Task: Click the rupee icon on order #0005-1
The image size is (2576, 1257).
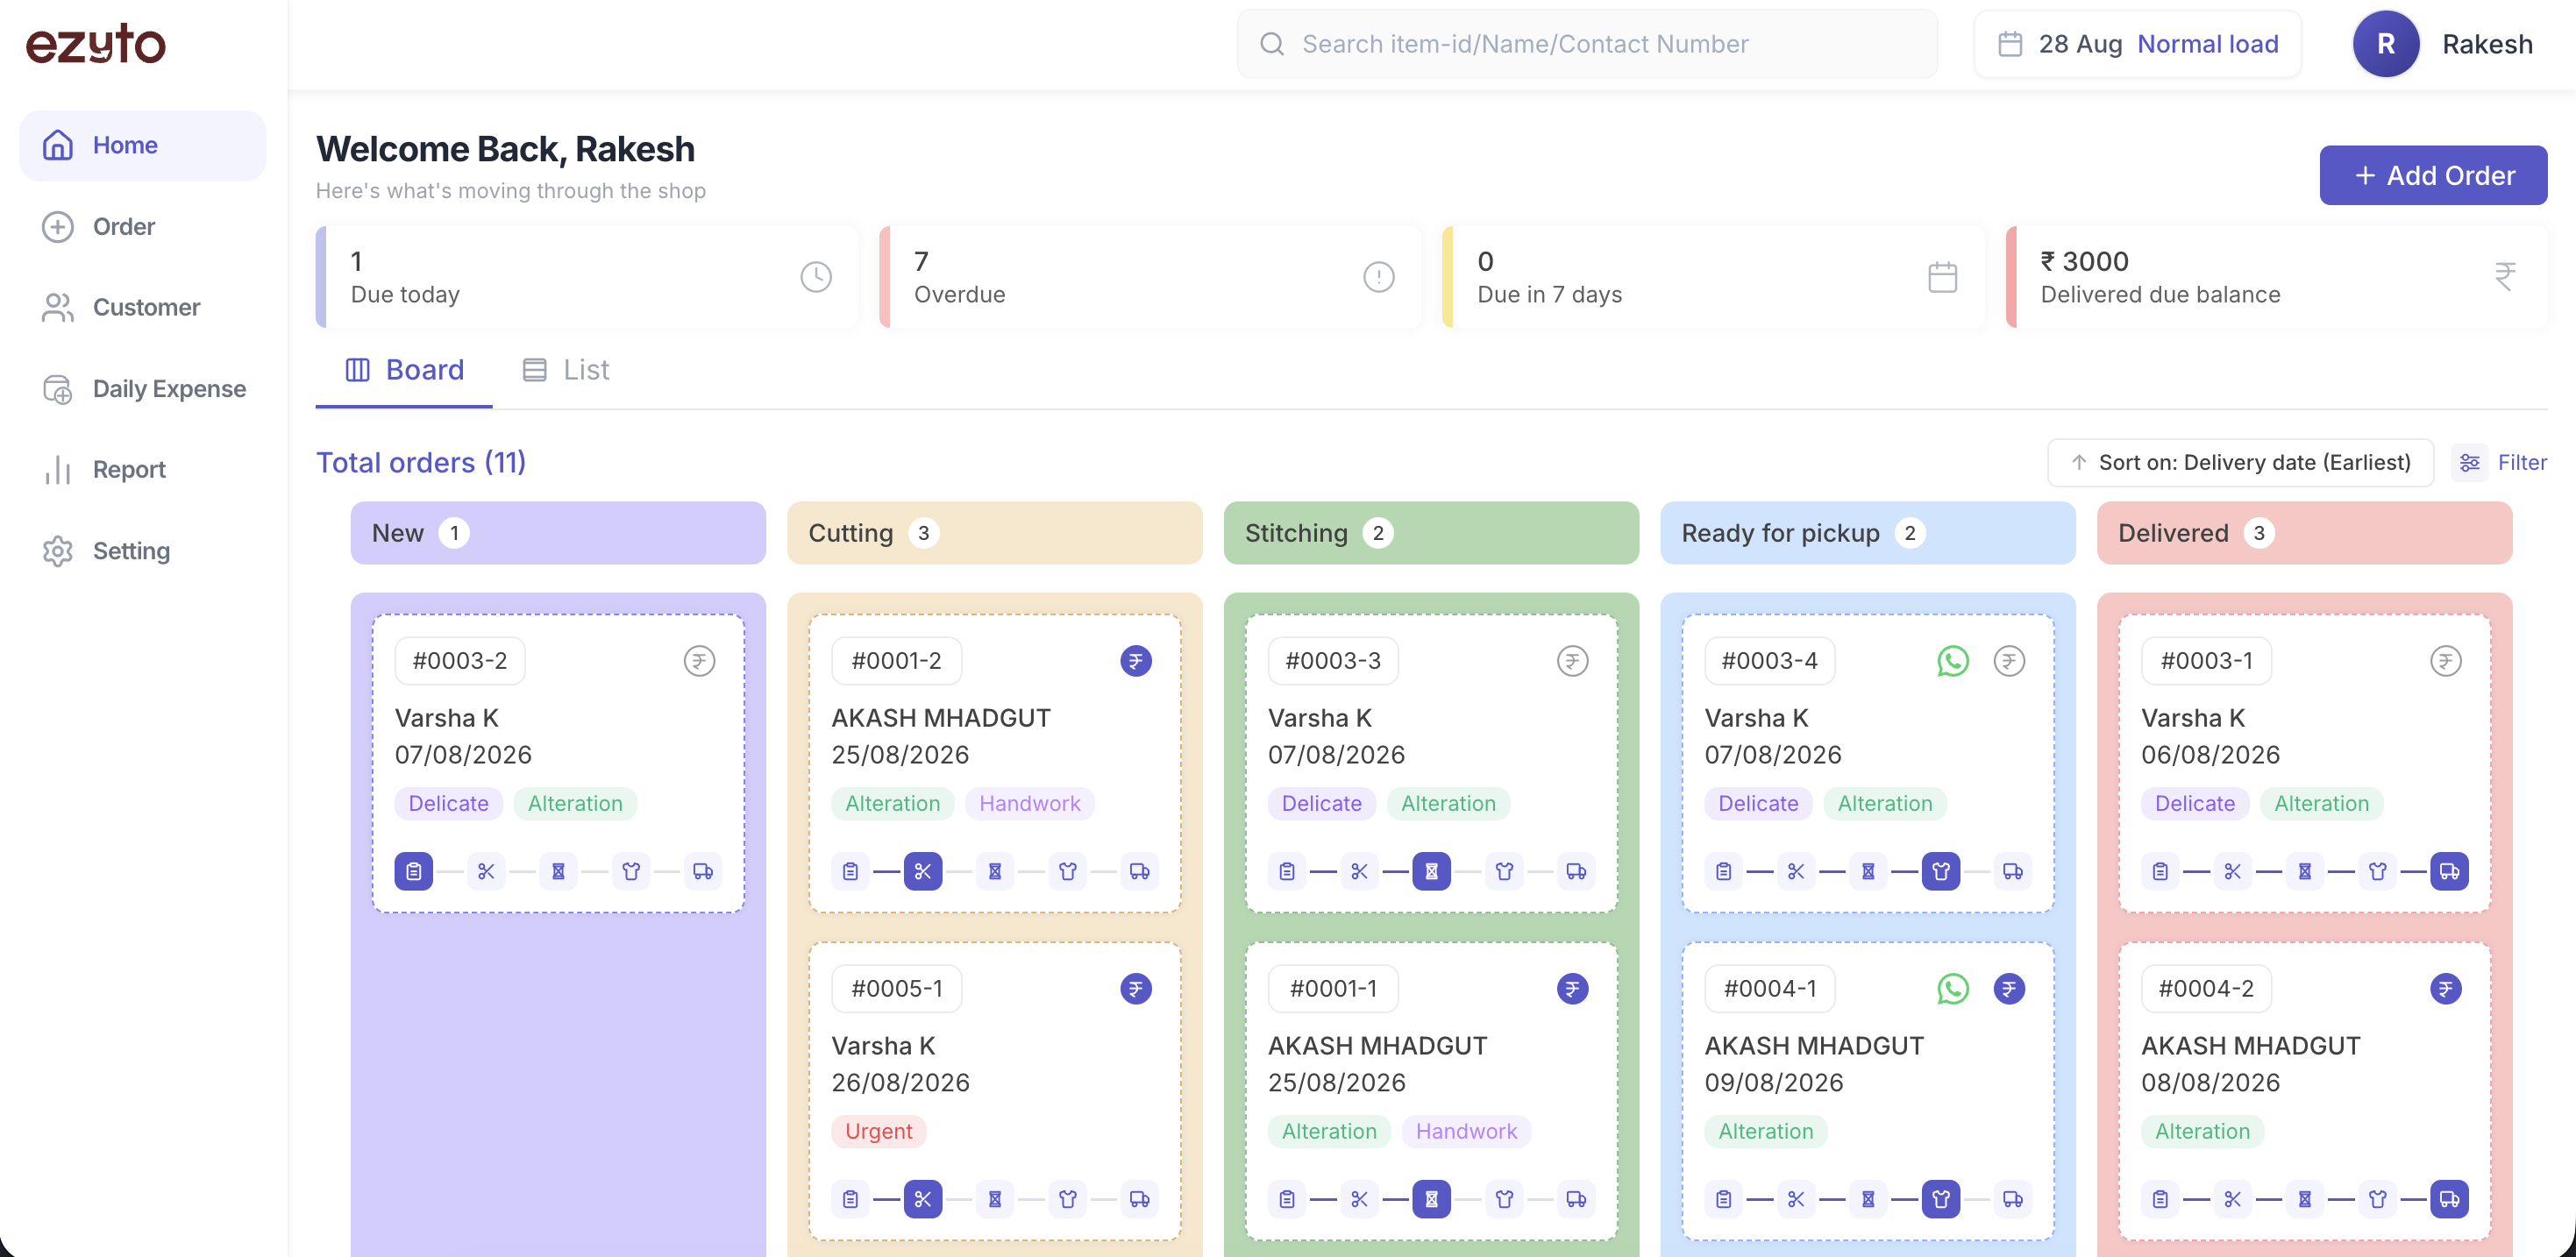Action: (1135, 989)
